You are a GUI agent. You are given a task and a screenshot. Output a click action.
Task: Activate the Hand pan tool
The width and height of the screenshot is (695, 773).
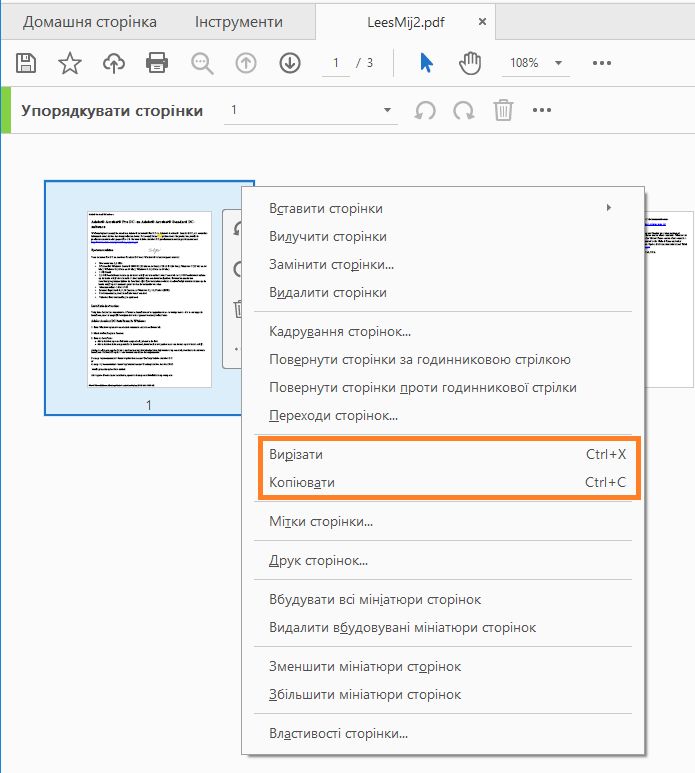470,63
